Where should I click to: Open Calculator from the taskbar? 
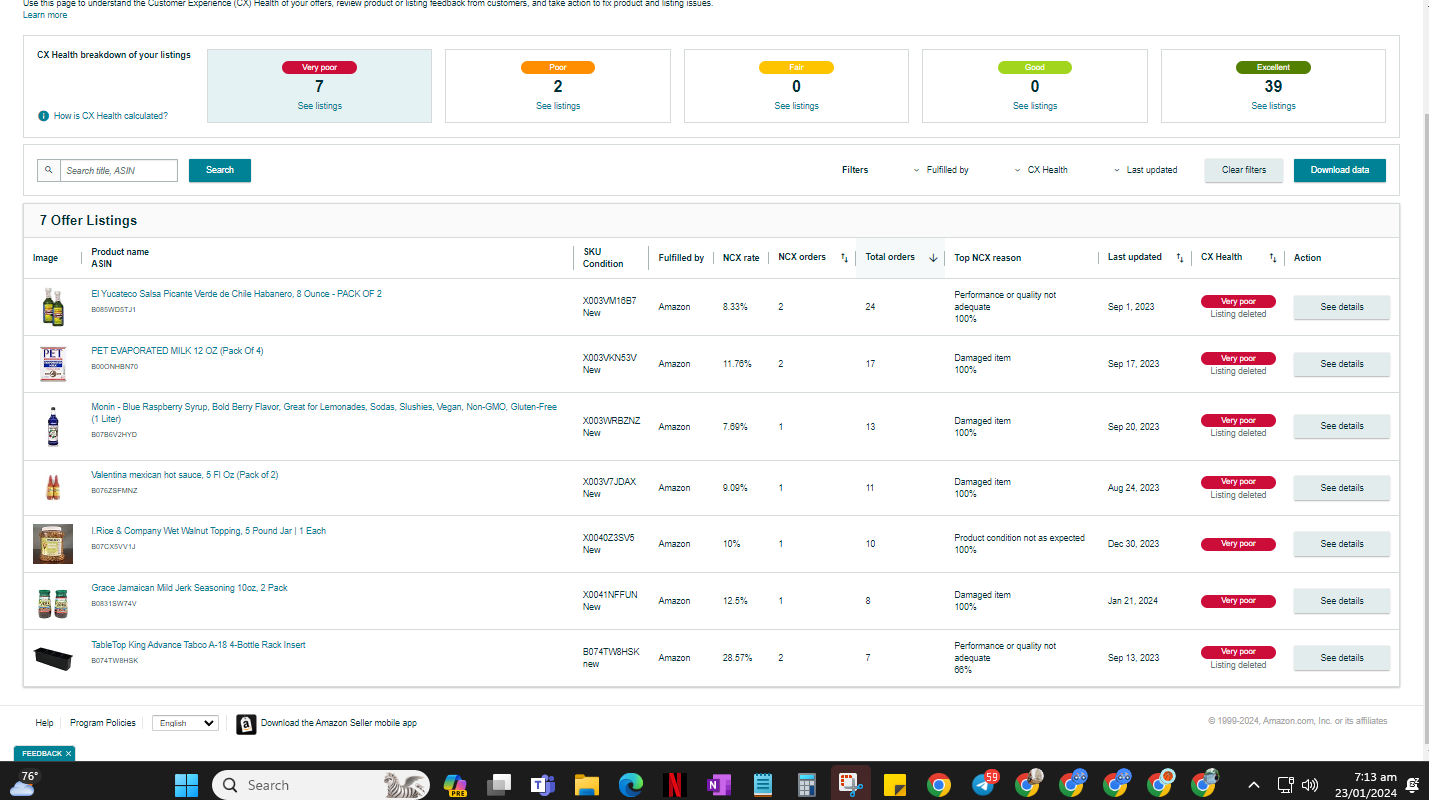806,785
